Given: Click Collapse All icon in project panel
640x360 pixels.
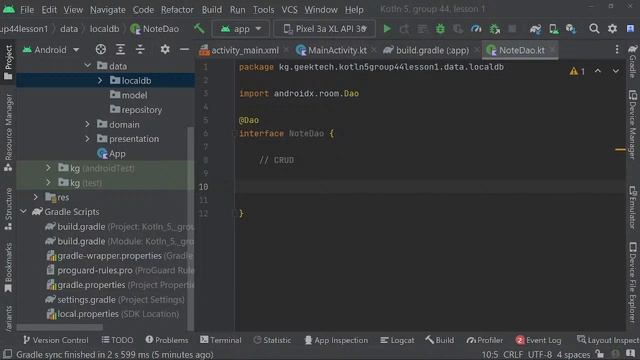Looking at the screenshot, I should (x=140, y=49).
